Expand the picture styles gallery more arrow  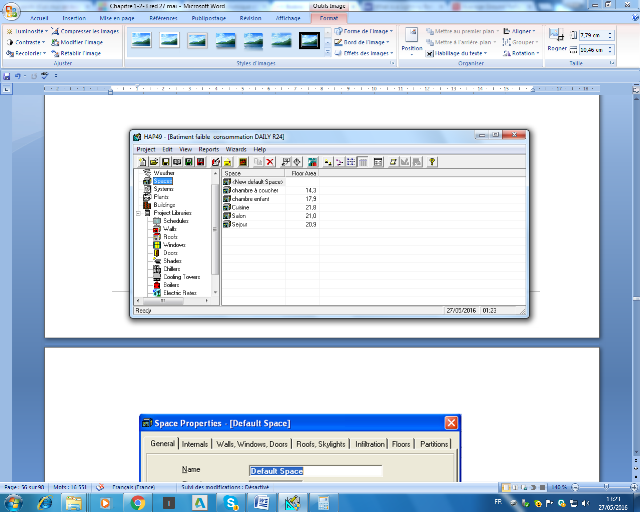click(327, 52)
